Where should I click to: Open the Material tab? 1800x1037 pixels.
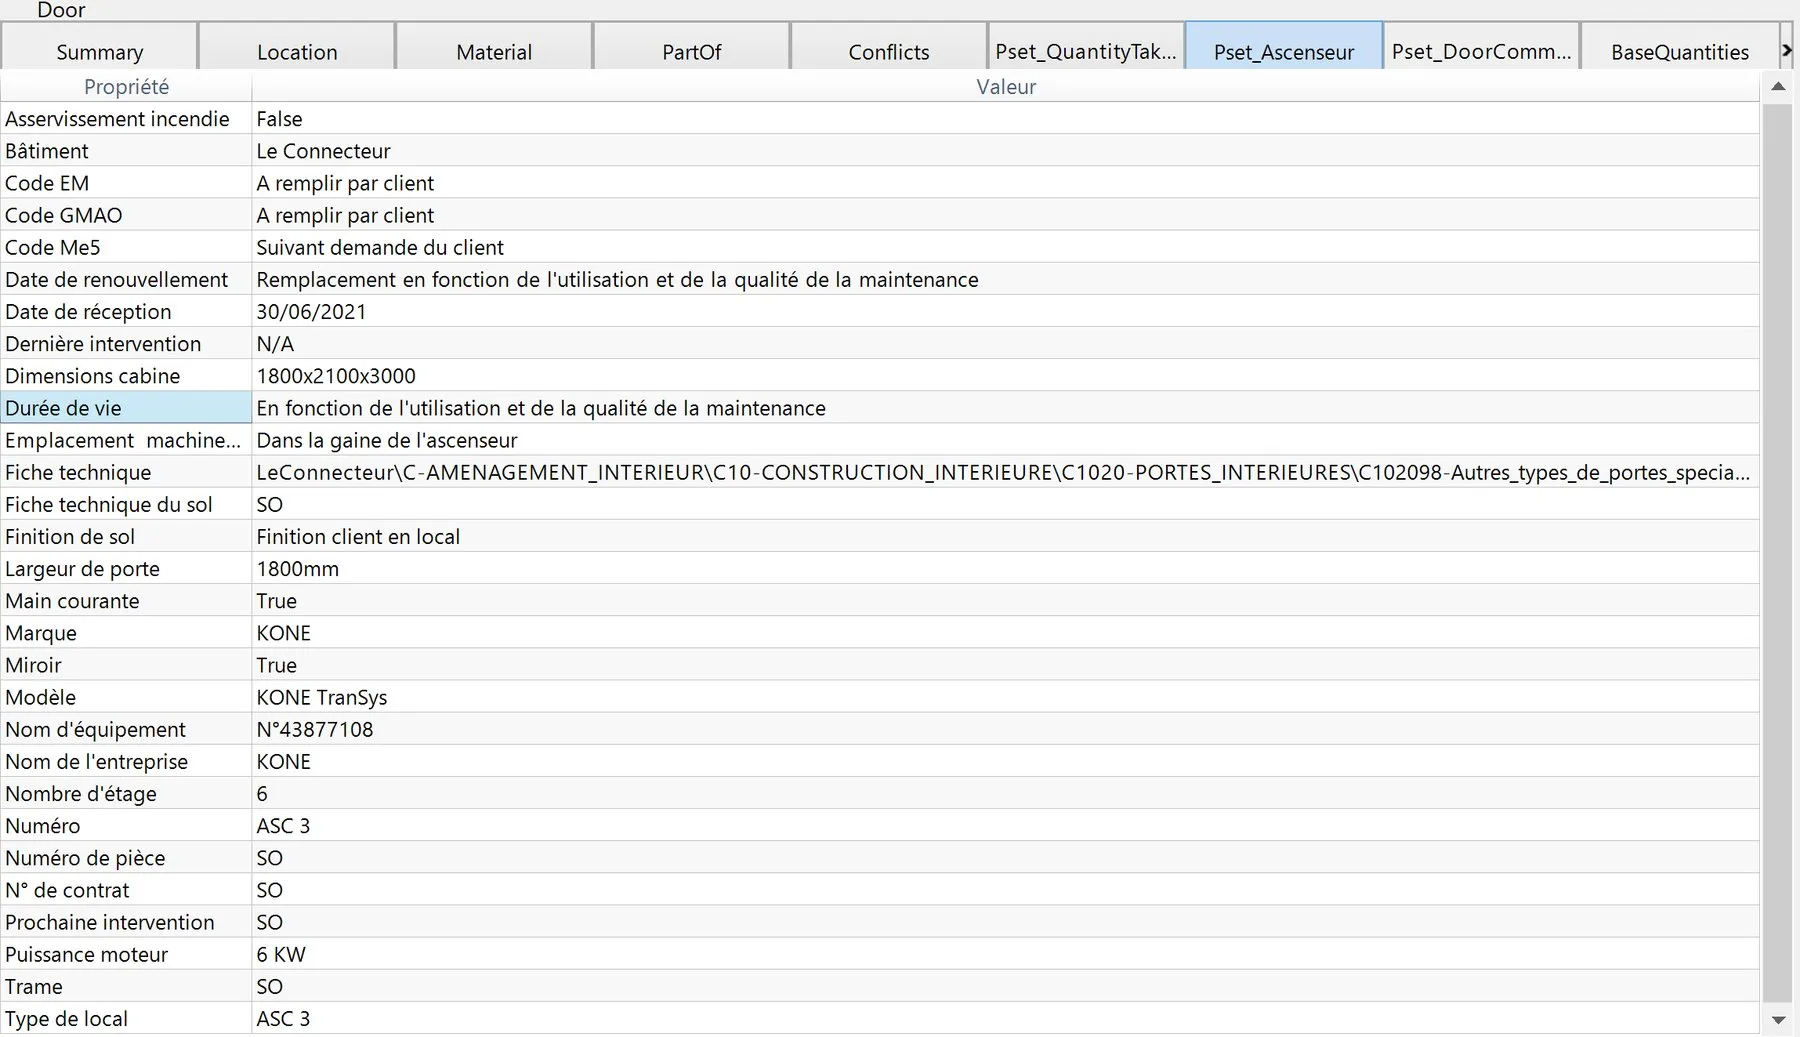(494, 52)
